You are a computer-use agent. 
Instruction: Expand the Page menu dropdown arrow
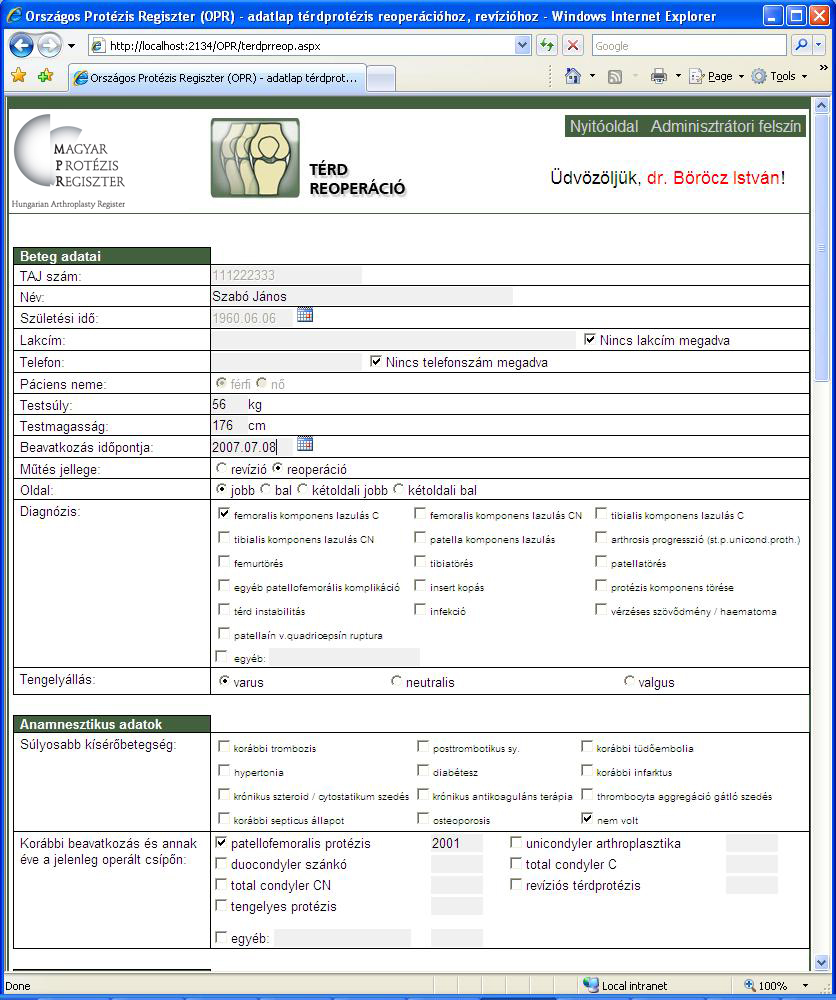[741, 77]
